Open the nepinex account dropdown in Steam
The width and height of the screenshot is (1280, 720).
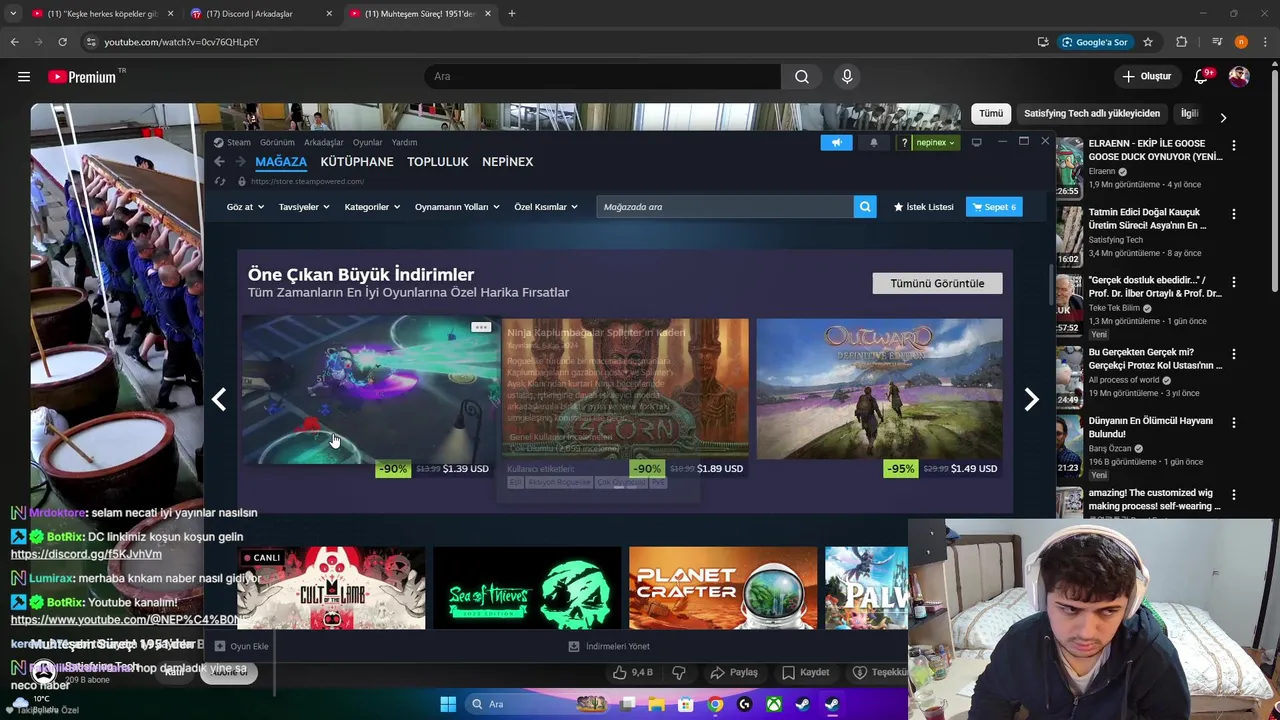click(x=936, y=142)
